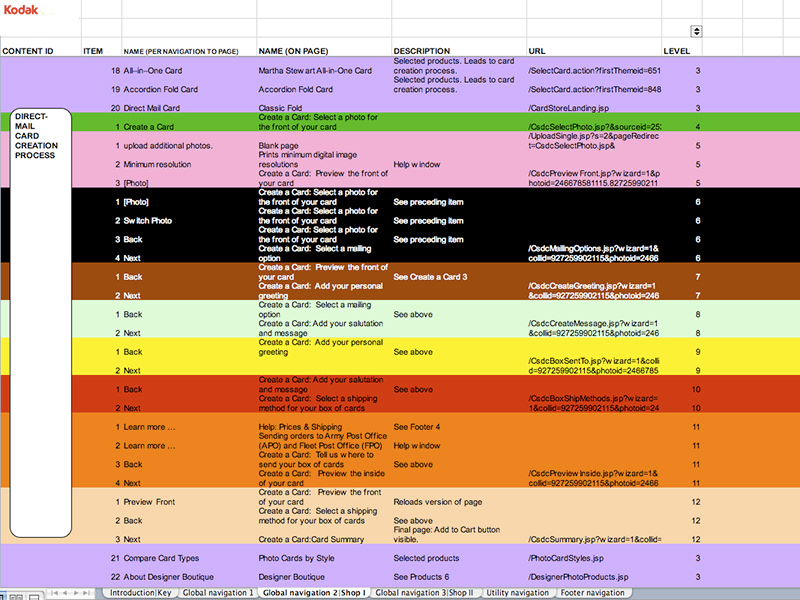Click the /CsdcSummary.jsp URL cell
The width and height of the screenshot is (800, 600).
click(x=595, y=539)
